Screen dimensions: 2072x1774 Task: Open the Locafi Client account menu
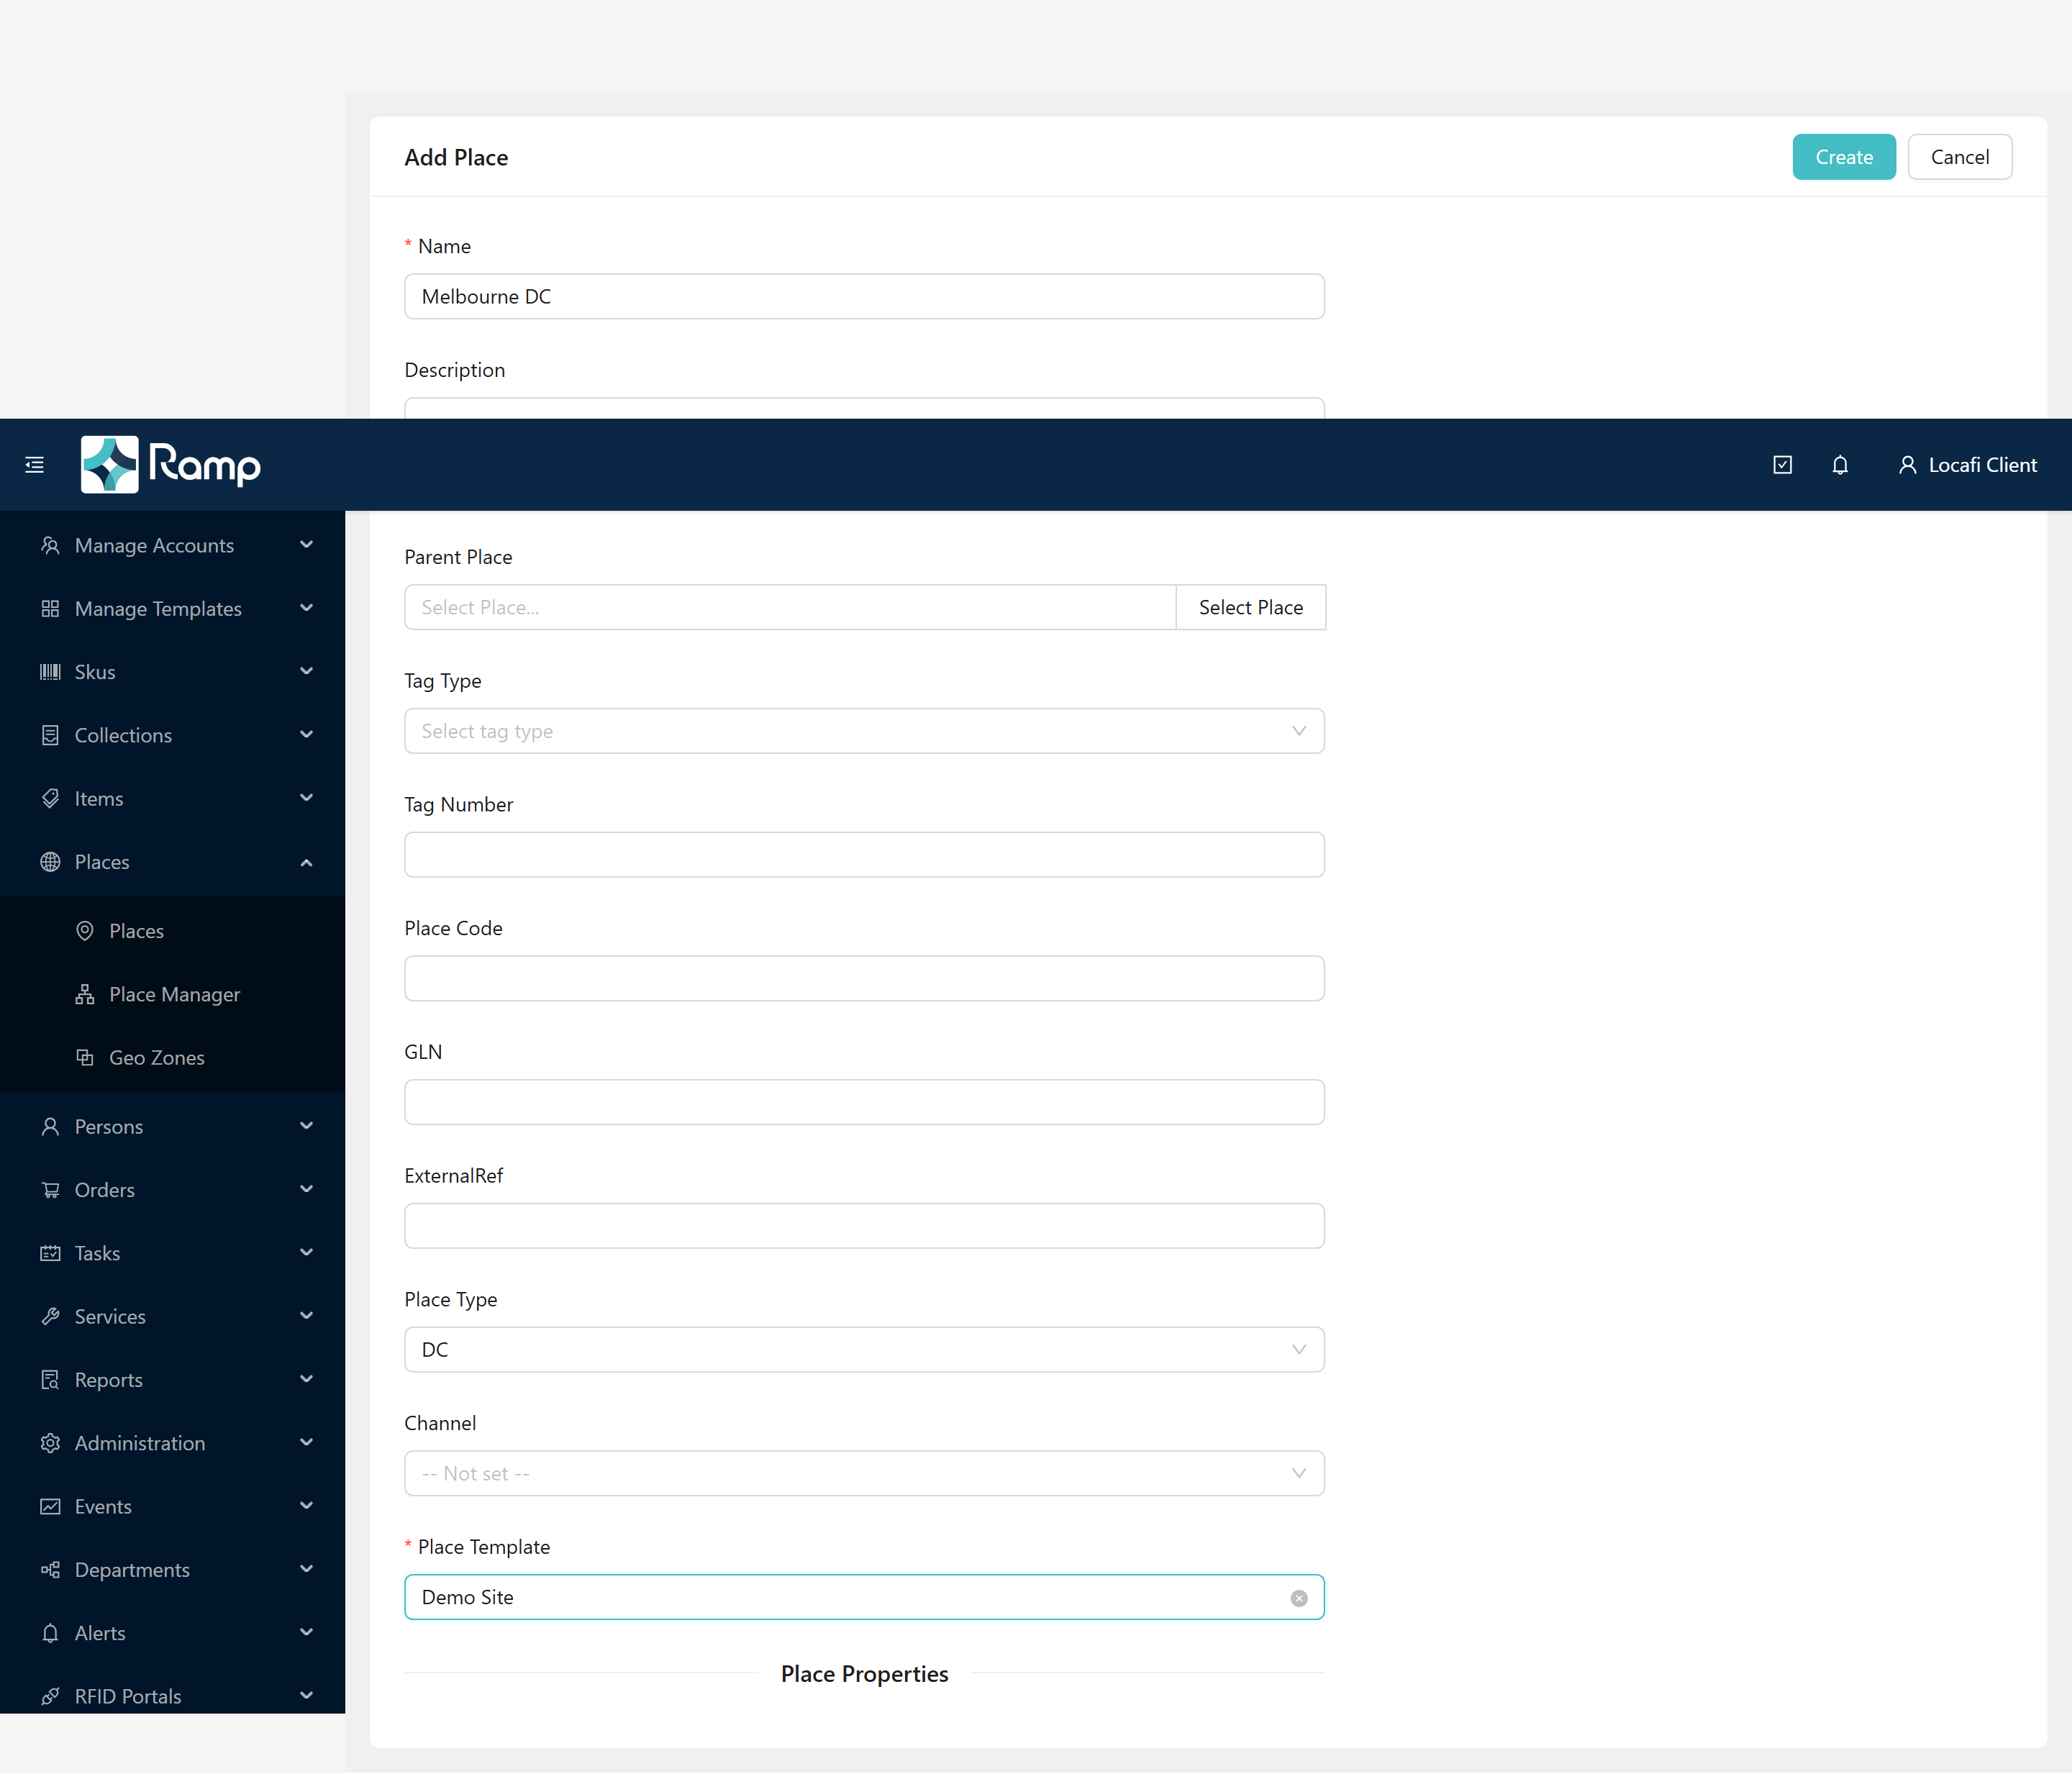point(1967,465)
